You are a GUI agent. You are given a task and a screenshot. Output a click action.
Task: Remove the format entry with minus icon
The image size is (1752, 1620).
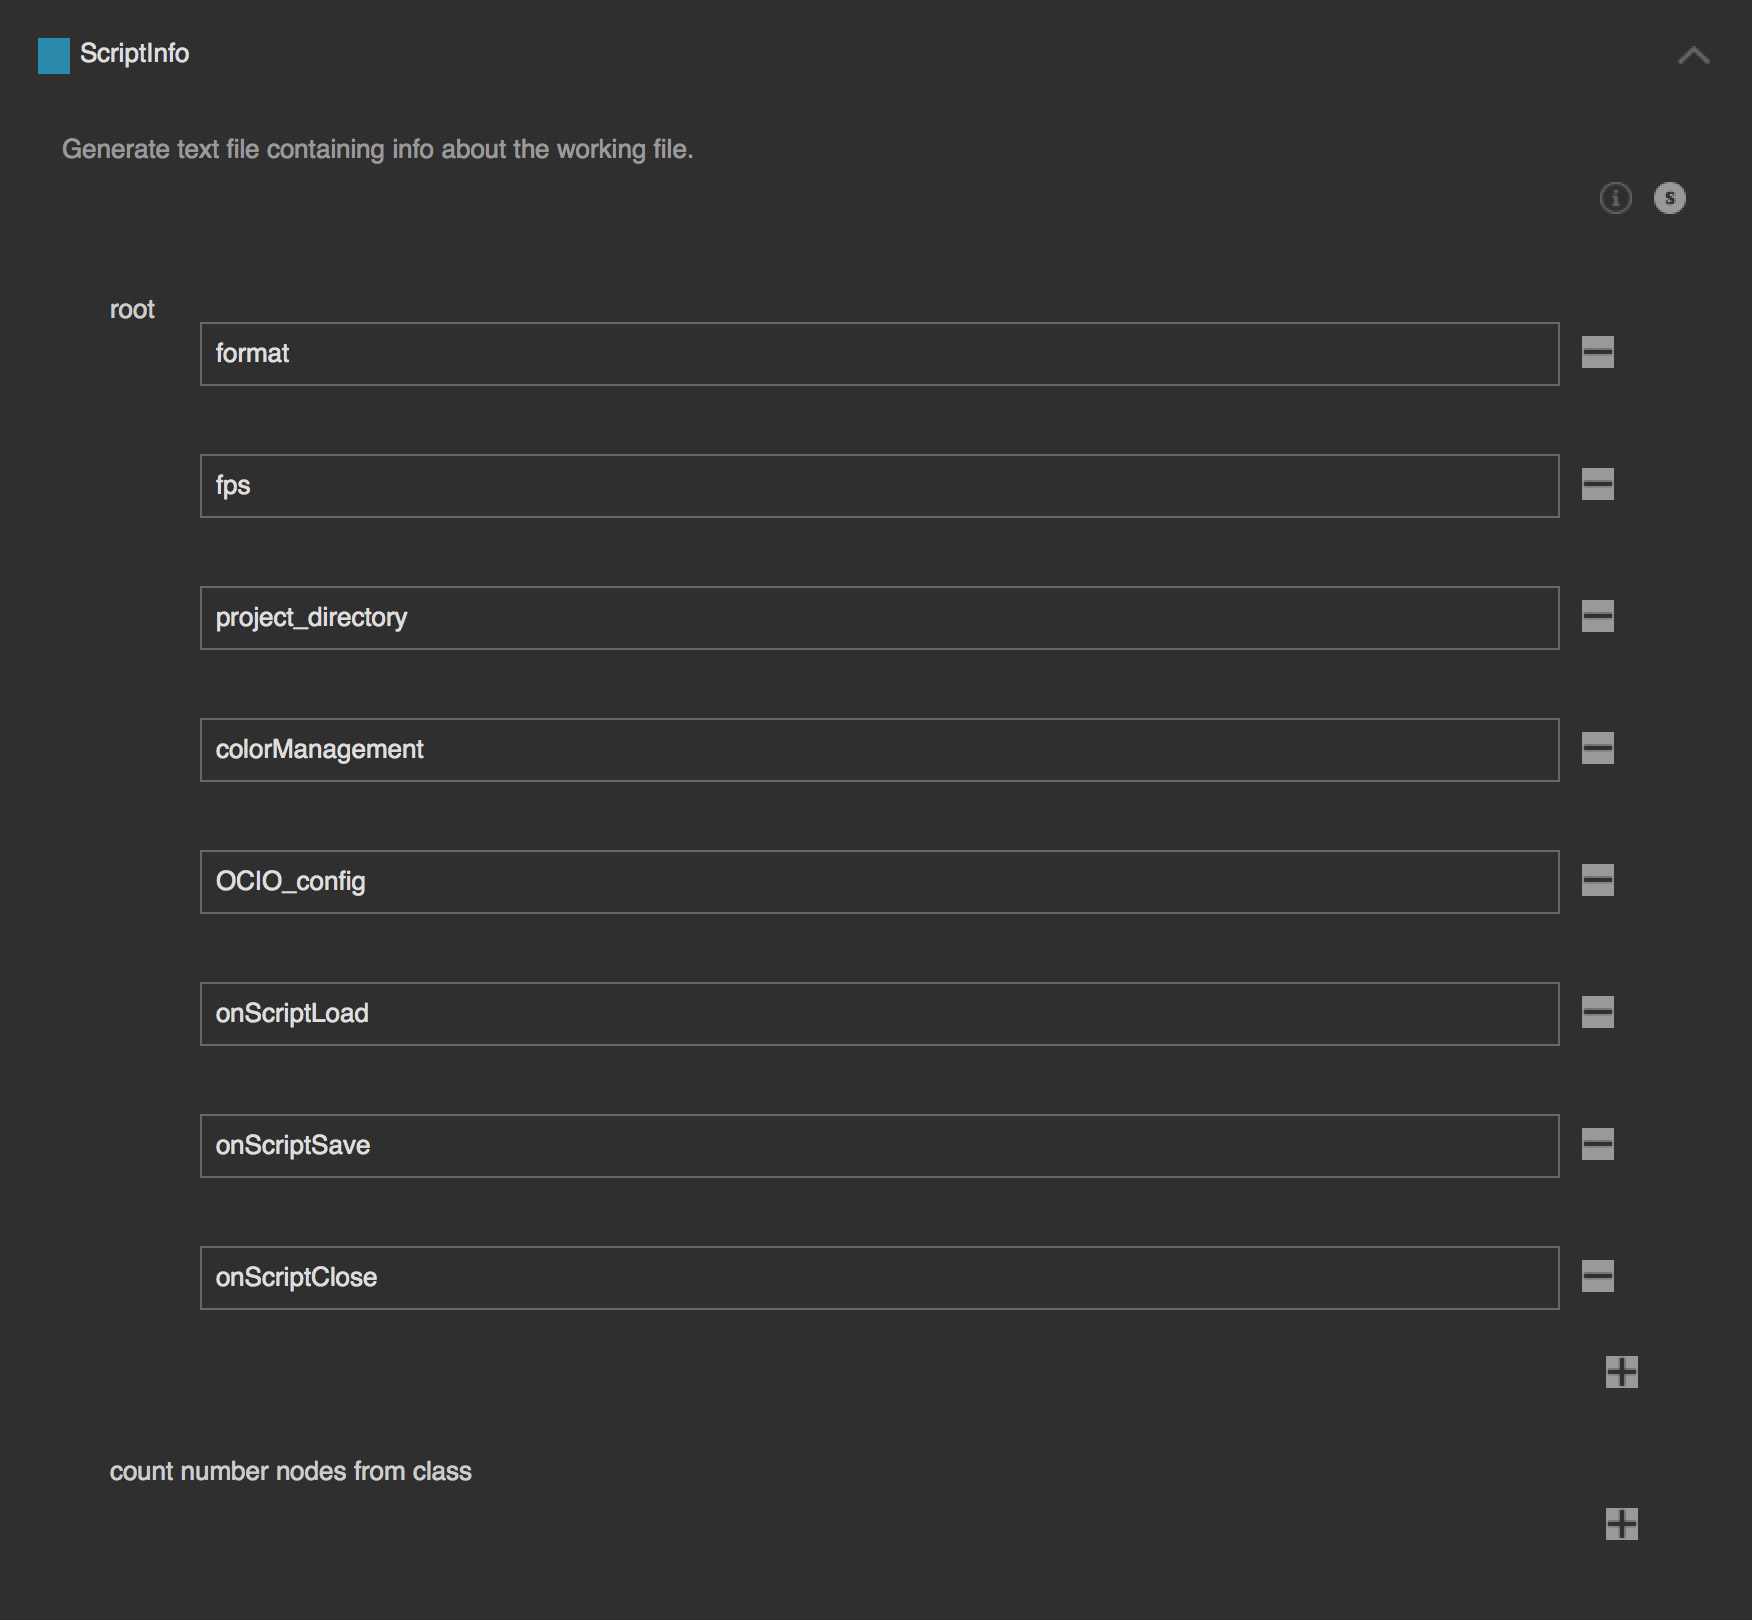pyautogui.click(x=1597, y=353)
